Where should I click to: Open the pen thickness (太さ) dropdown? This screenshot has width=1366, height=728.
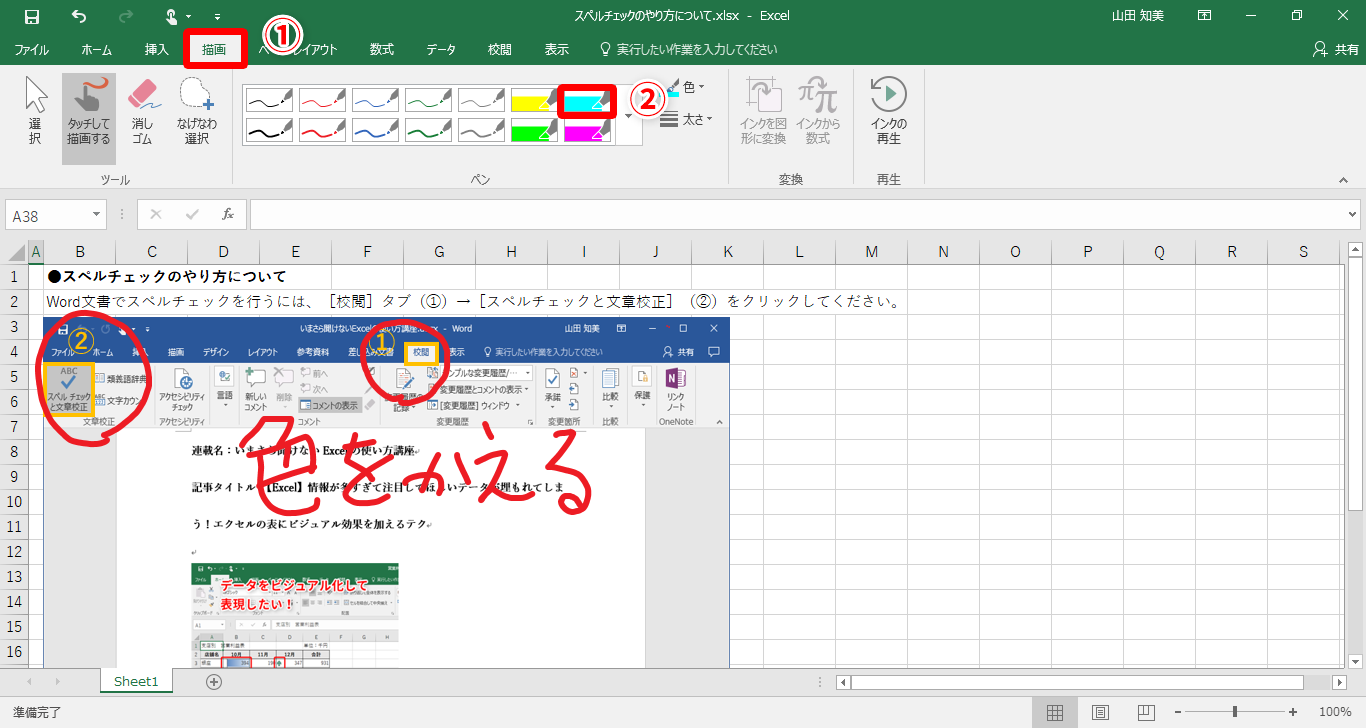click(x=688, y=119)
